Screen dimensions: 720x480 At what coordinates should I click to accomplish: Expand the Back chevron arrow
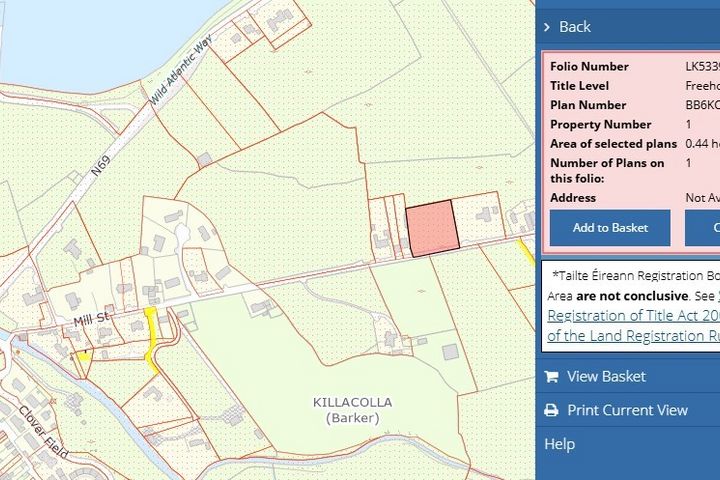click(546, 27)
